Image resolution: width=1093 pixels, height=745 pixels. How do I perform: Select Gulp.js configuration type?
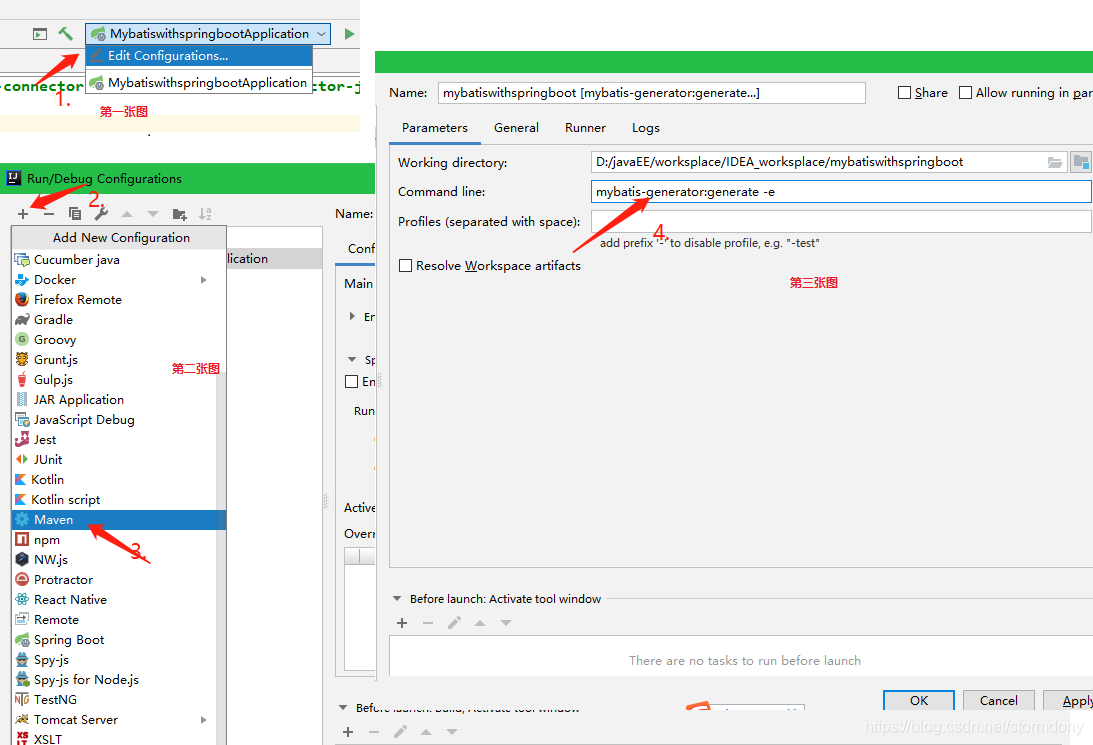[x=114, y=380]
